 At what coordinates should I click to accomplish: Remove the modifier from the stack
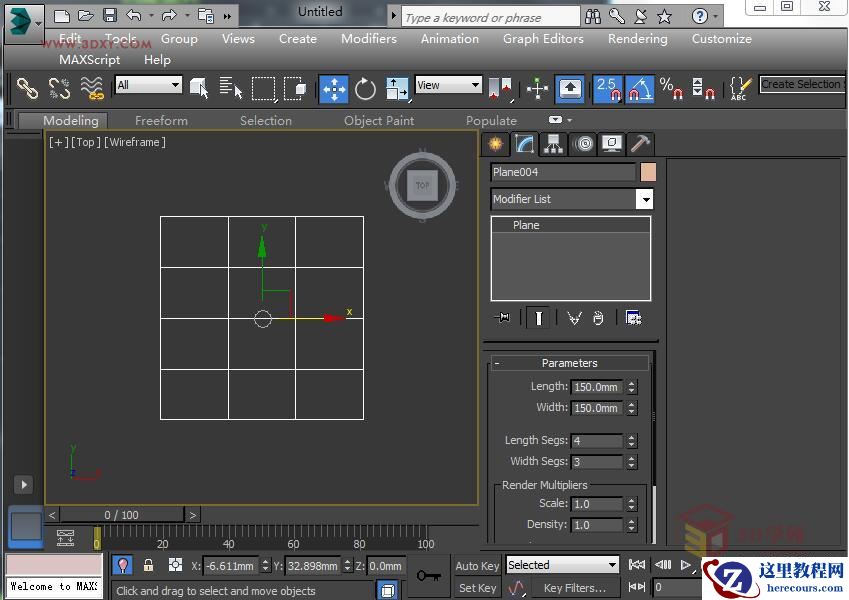[x=597, y=318]
